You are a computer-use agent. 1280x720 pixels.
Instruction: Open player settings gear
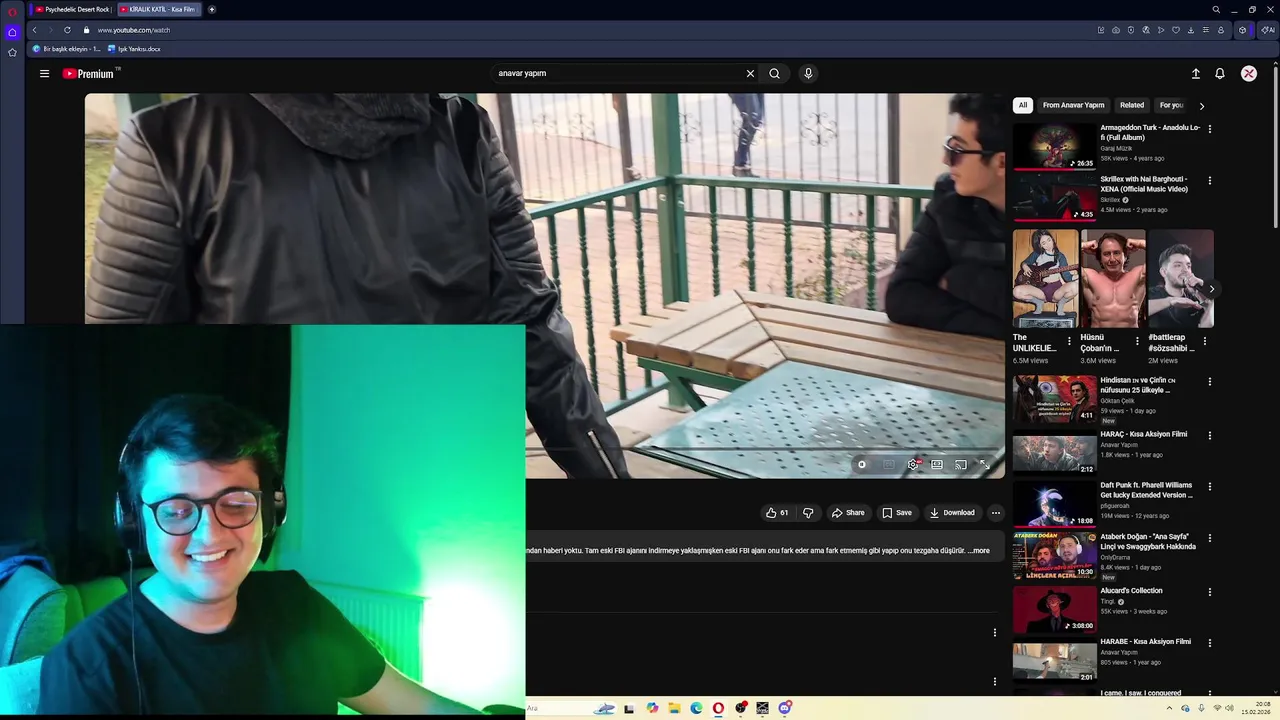913,464
